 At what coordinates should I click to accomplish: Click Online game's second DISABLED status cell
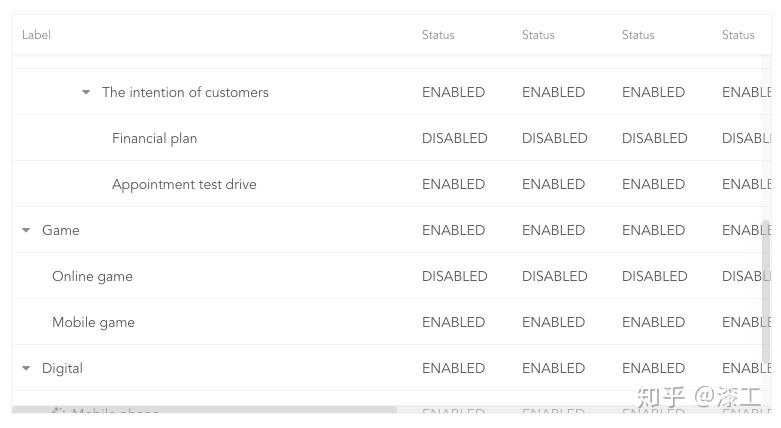click(554, 276)
